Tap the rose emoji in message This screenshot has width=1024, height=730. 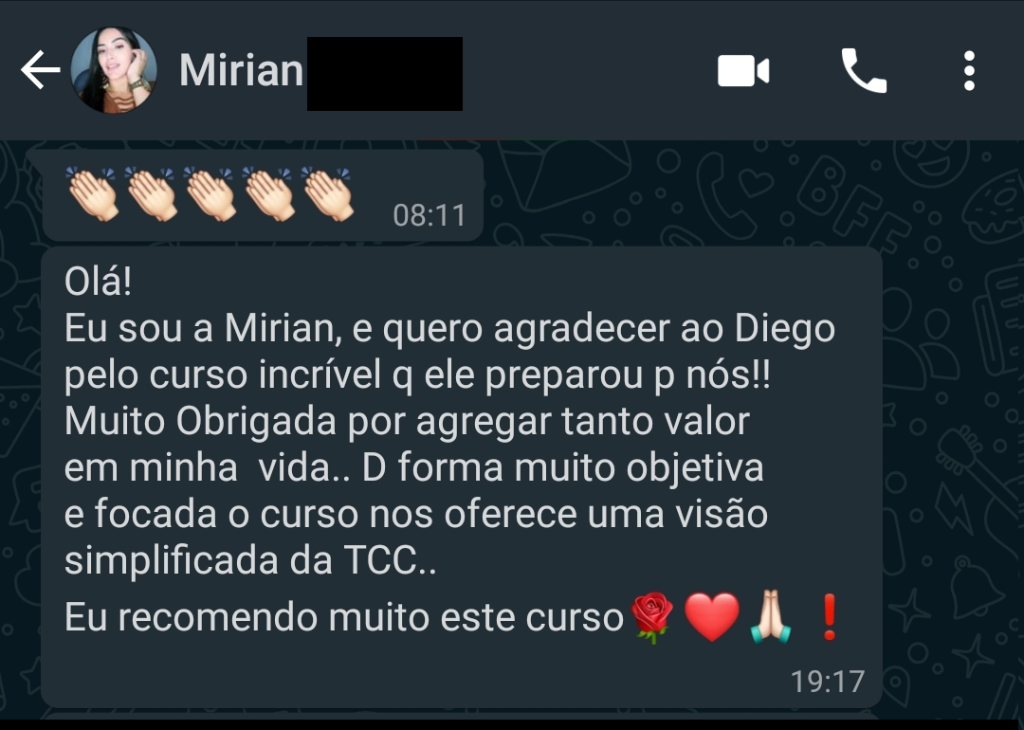(x=651, y=617)
